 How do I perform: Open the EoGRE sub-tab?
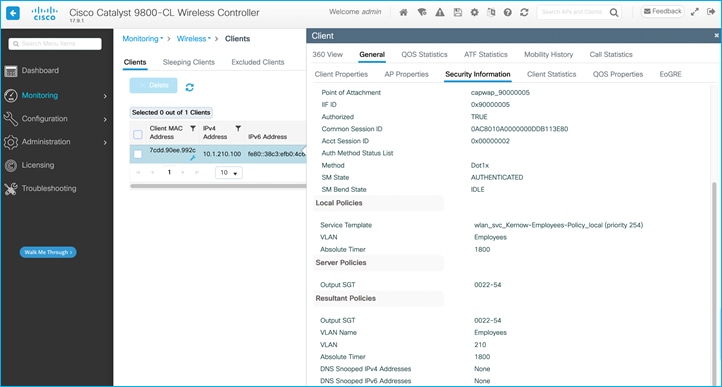pyautogui.click(x=670, y=74)
